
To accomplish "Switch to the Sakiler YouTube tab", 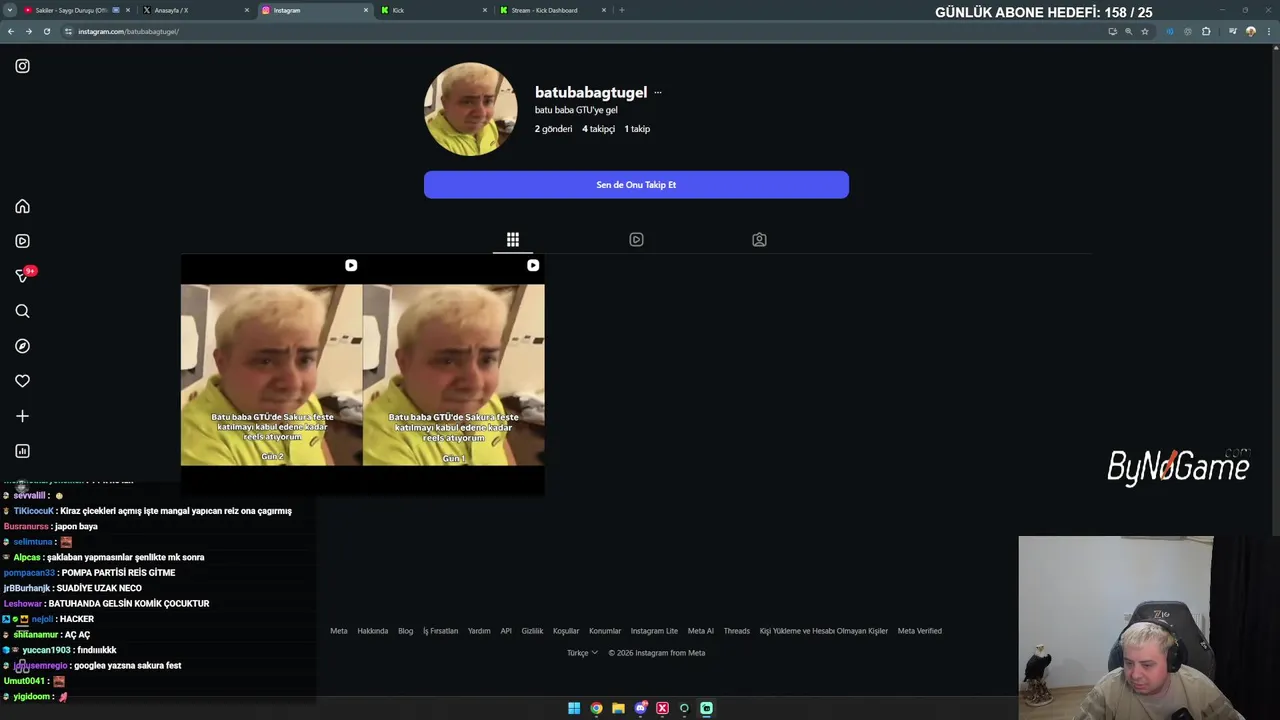I will pyautogui.click(x=76, y=10).
